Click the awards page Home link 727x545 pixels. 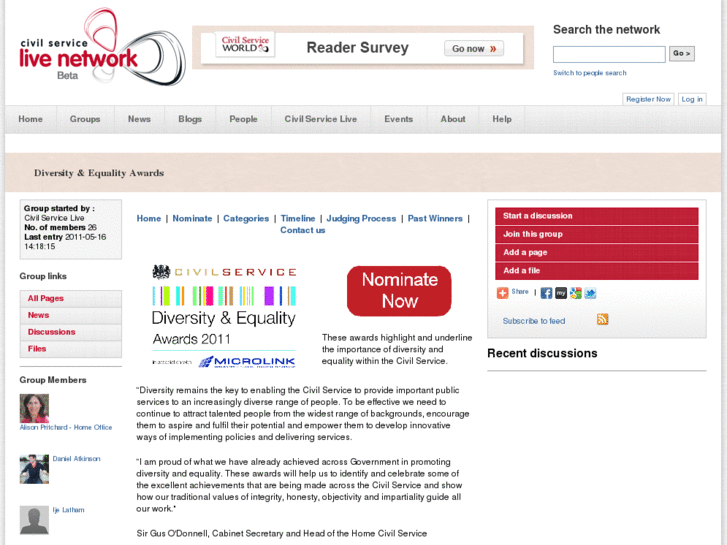pos(149,218)
